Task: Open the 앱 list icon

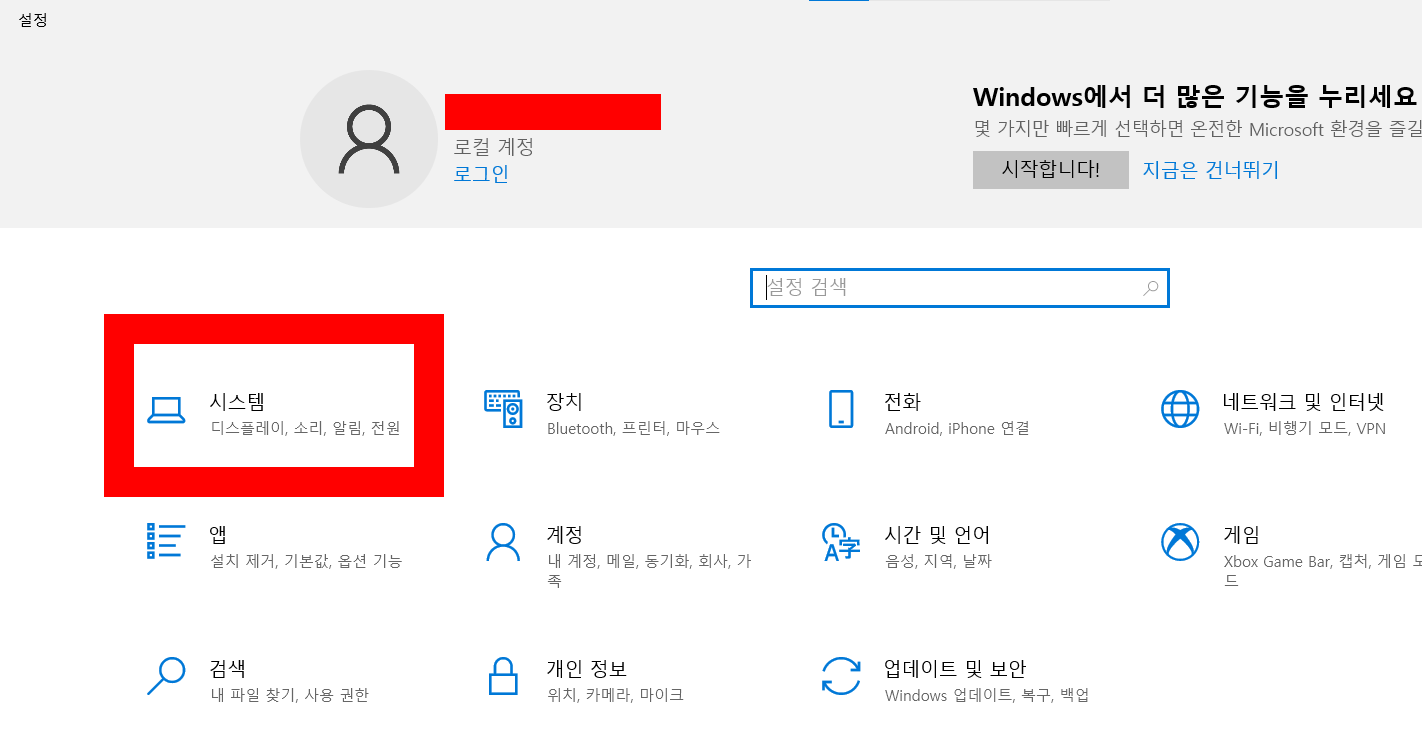Action: click(x=165, y=541)
